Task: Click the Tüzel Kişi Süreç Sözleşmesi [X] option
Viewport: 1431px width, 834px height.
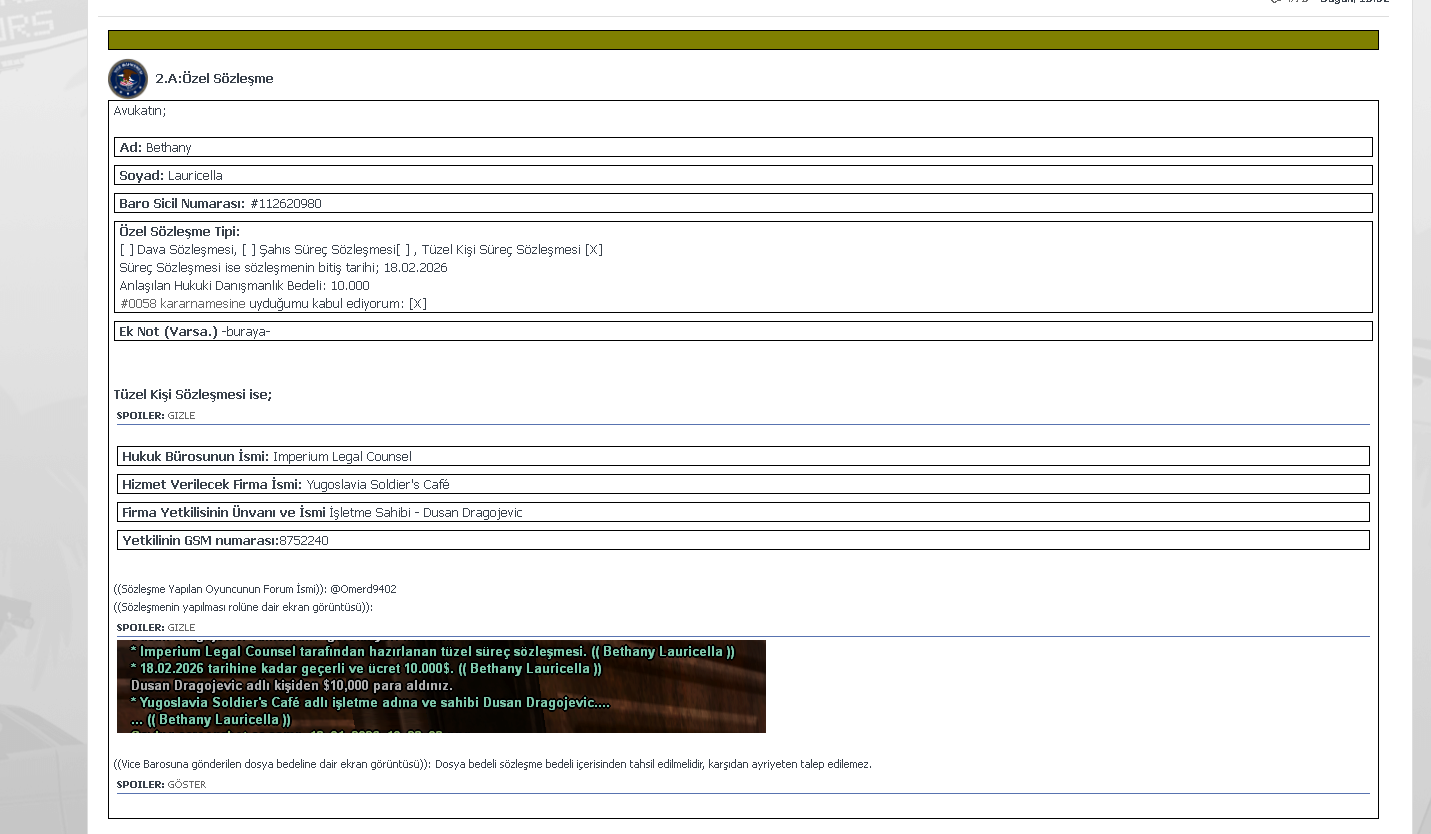Action: 512,250
